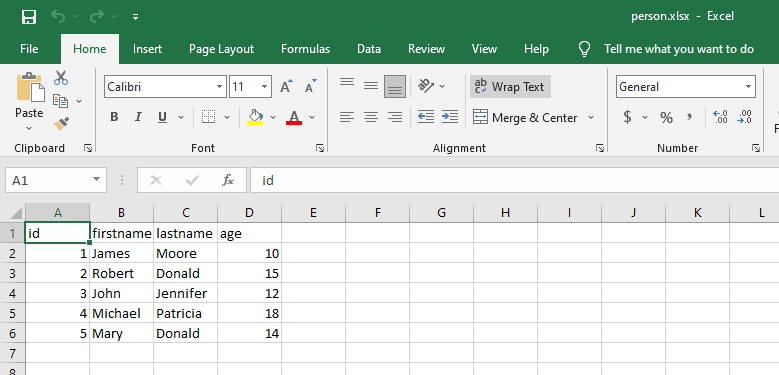Click Merge & Center button
This screenshot has width=779, height=375.
click(x=525, y=118)
